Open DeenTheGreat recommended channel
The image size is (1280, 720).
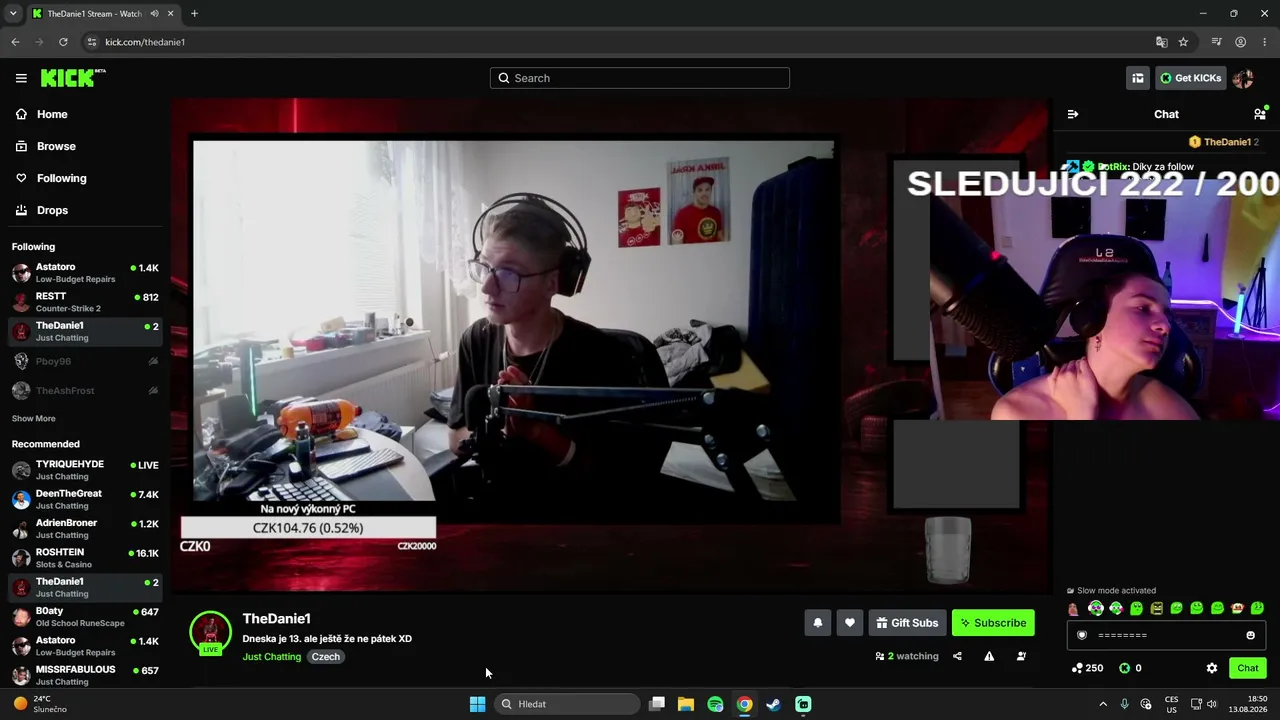point(84,499)
